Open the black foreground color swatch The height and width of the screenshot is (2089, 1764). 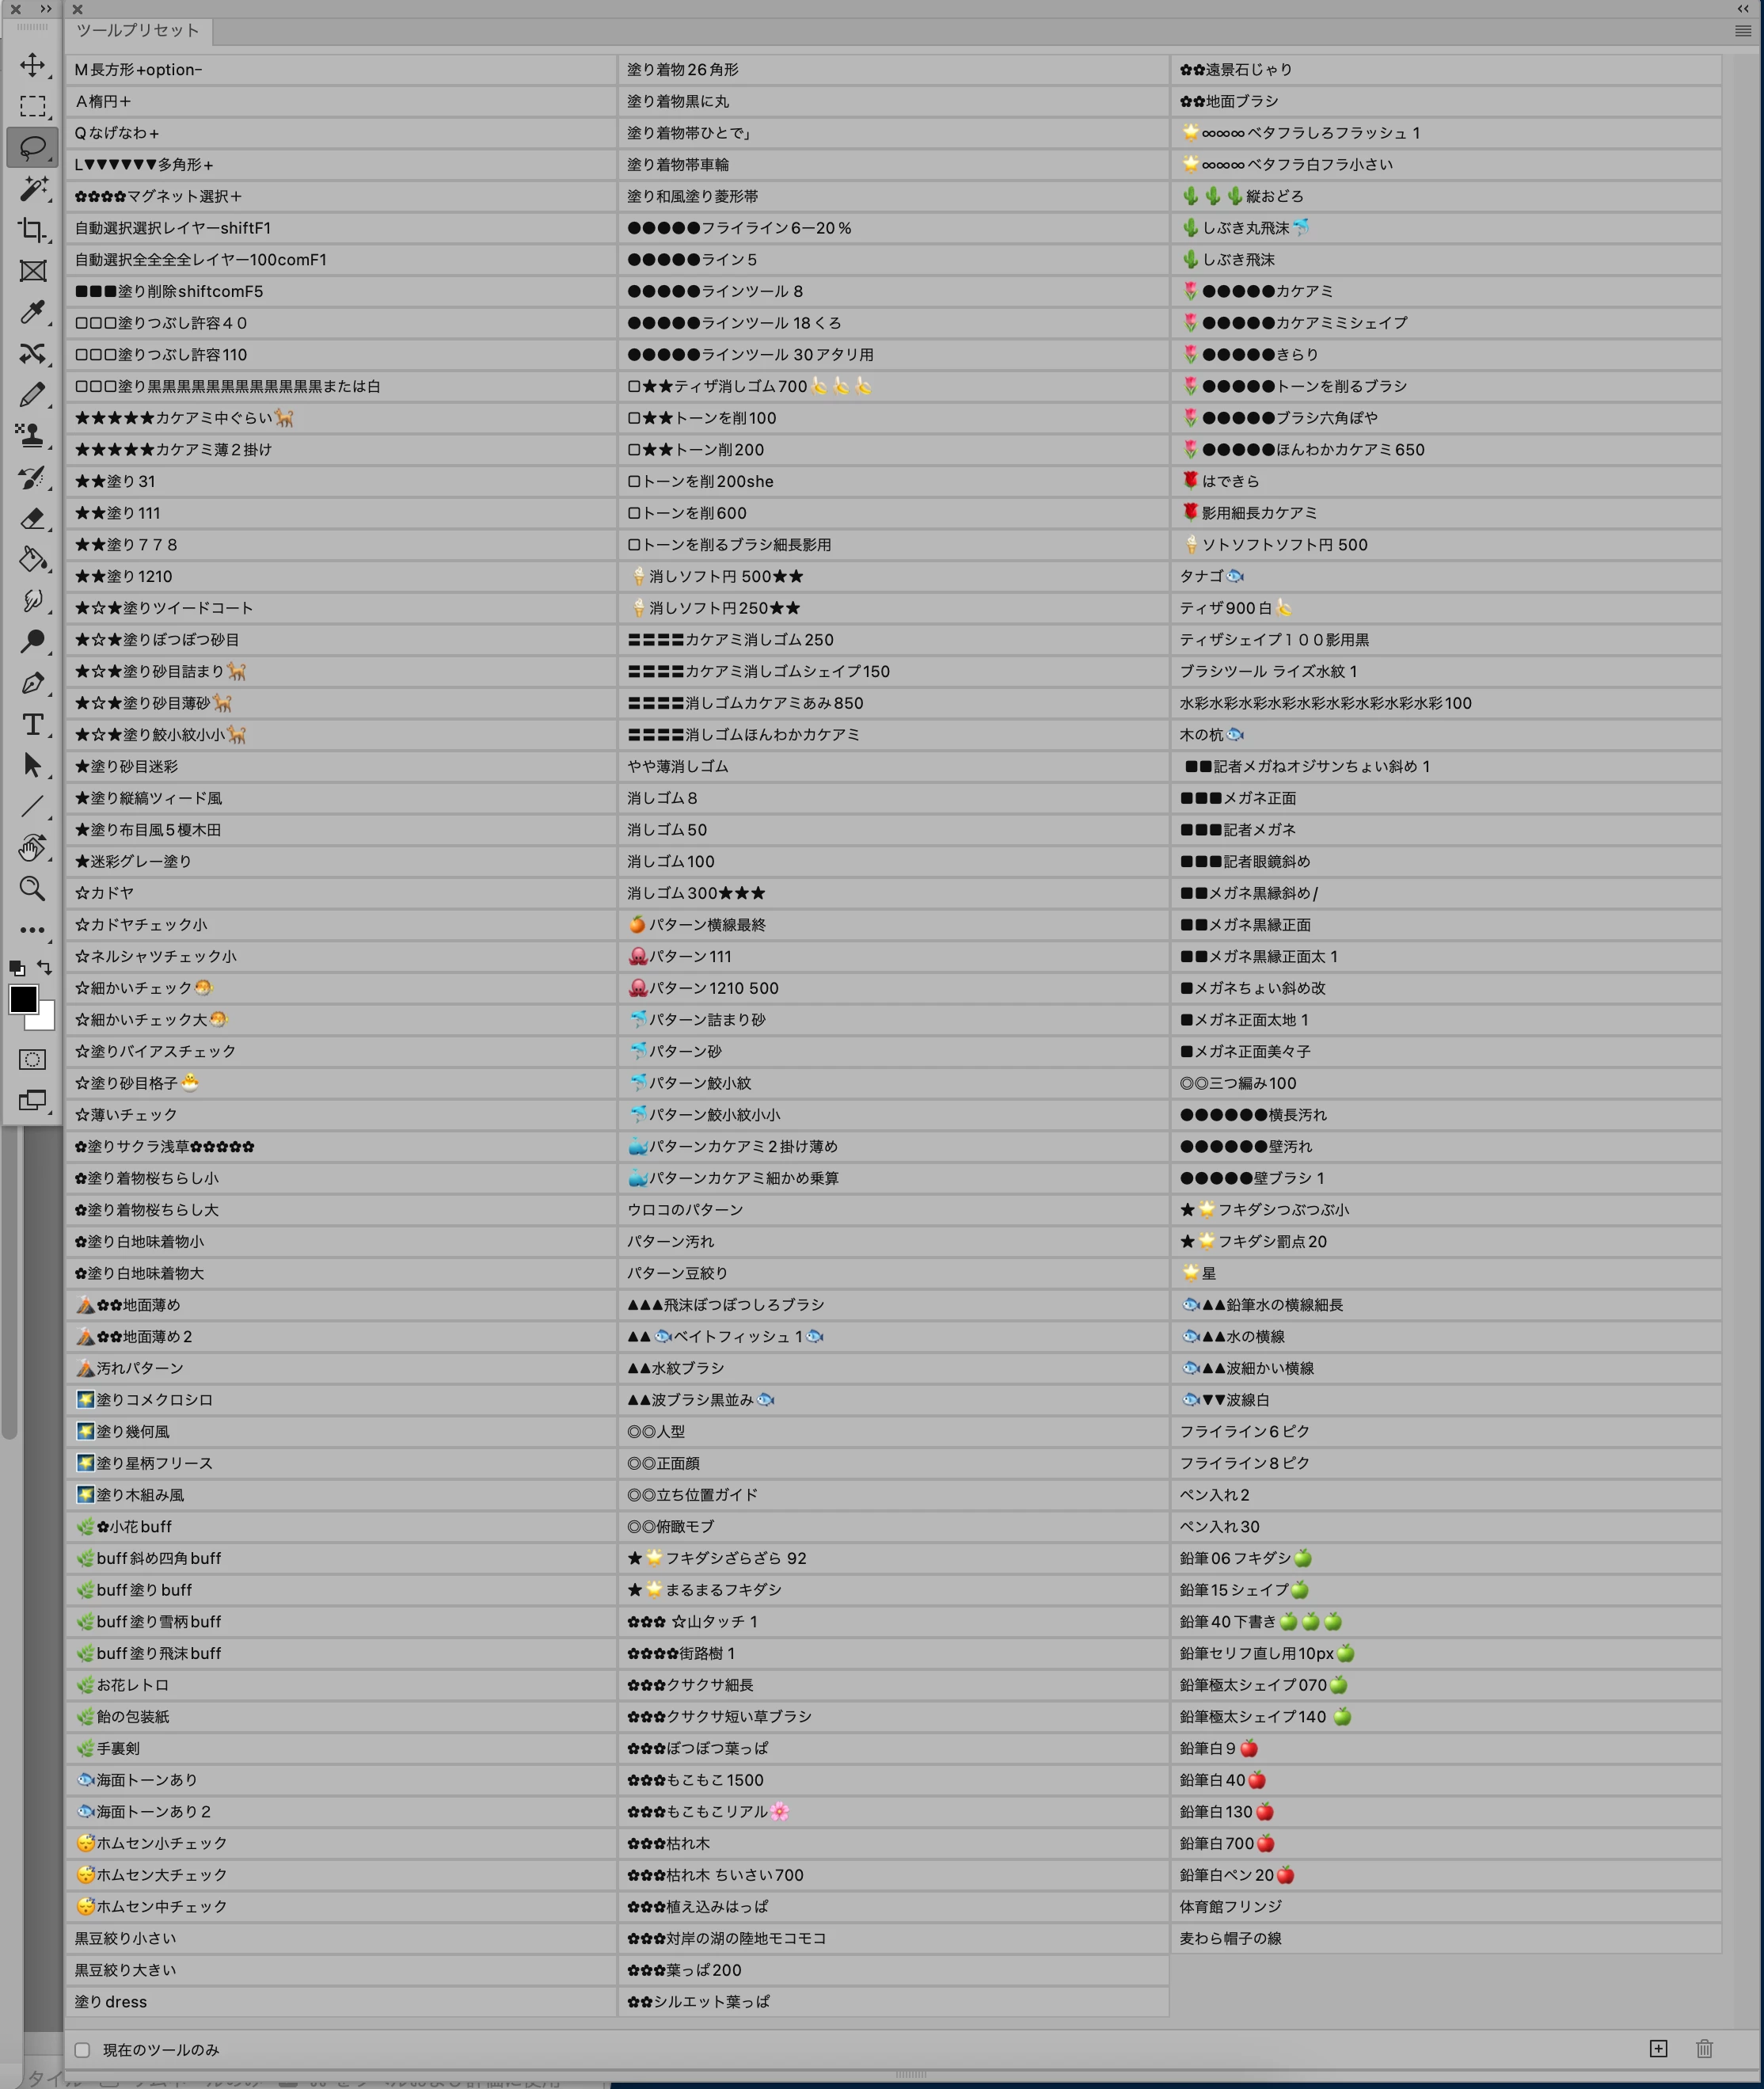coord(23,998)
